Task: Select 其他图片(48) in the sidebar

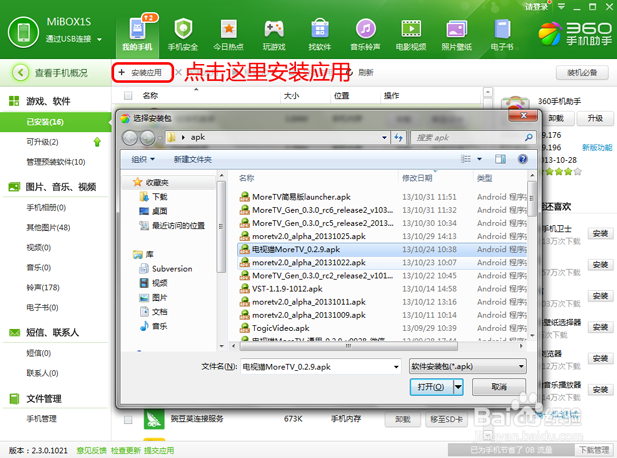Action: click(x=46, y=227)
